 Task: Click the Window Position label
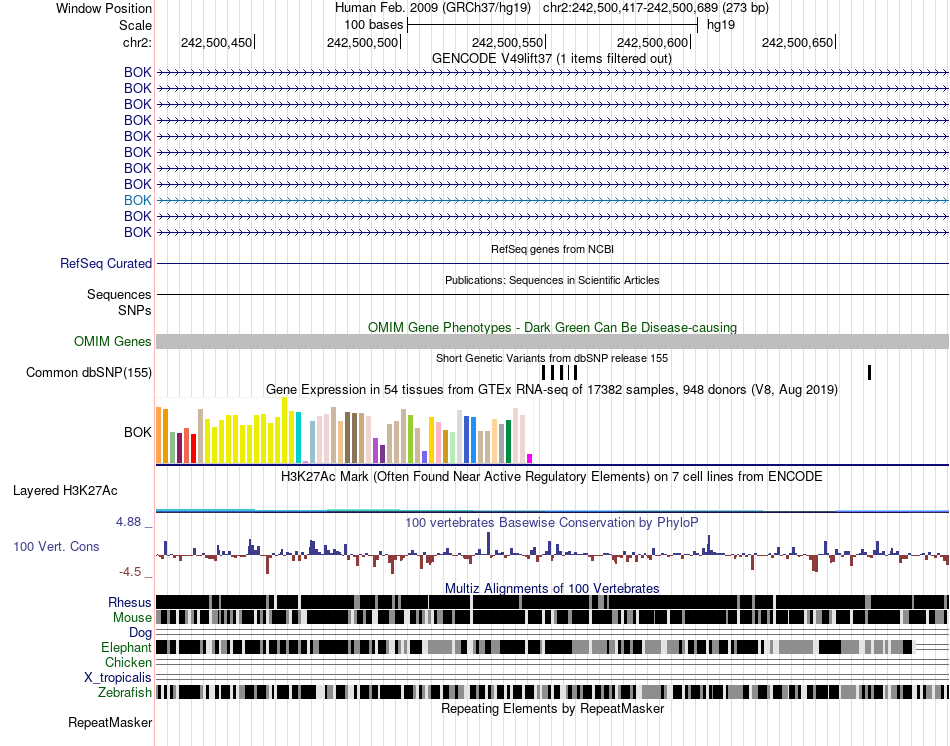tap(104, 8)
